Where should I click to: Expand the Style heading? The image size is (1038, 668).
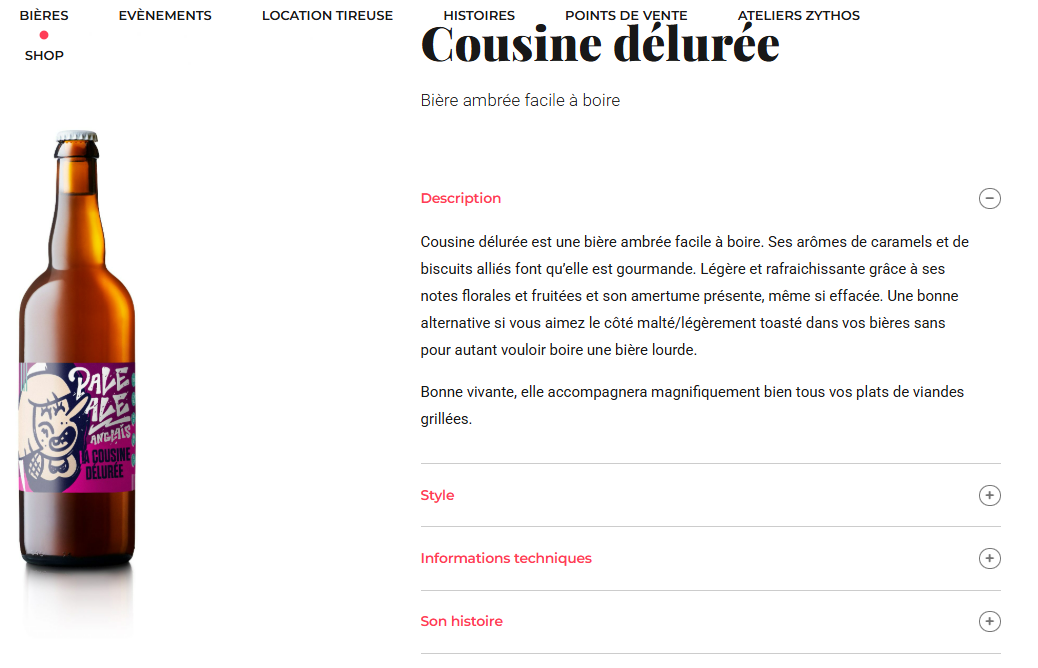pyautogui.click(x=437, y=495)
